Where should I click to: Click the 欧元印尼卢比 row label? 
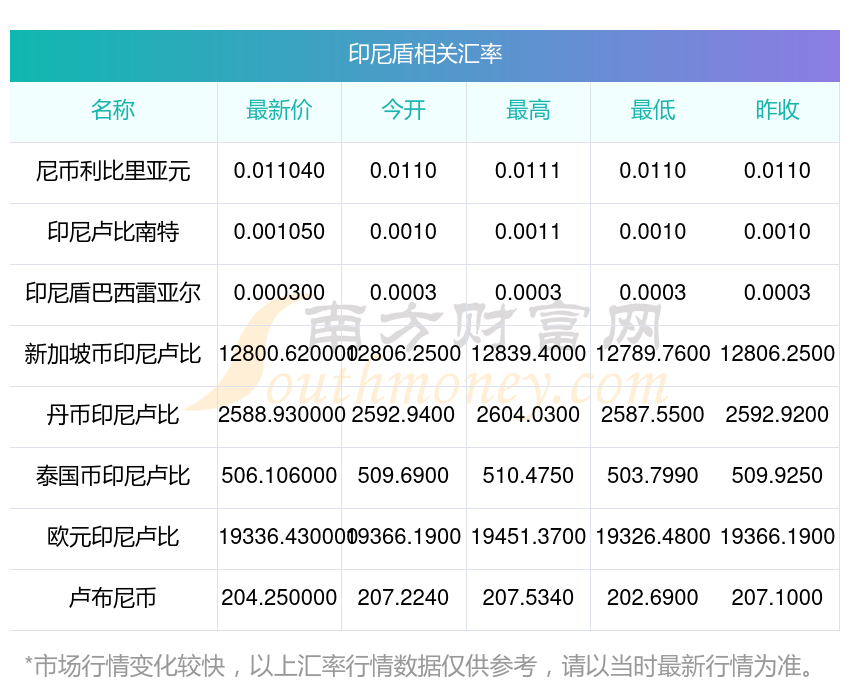coord(114,538)
